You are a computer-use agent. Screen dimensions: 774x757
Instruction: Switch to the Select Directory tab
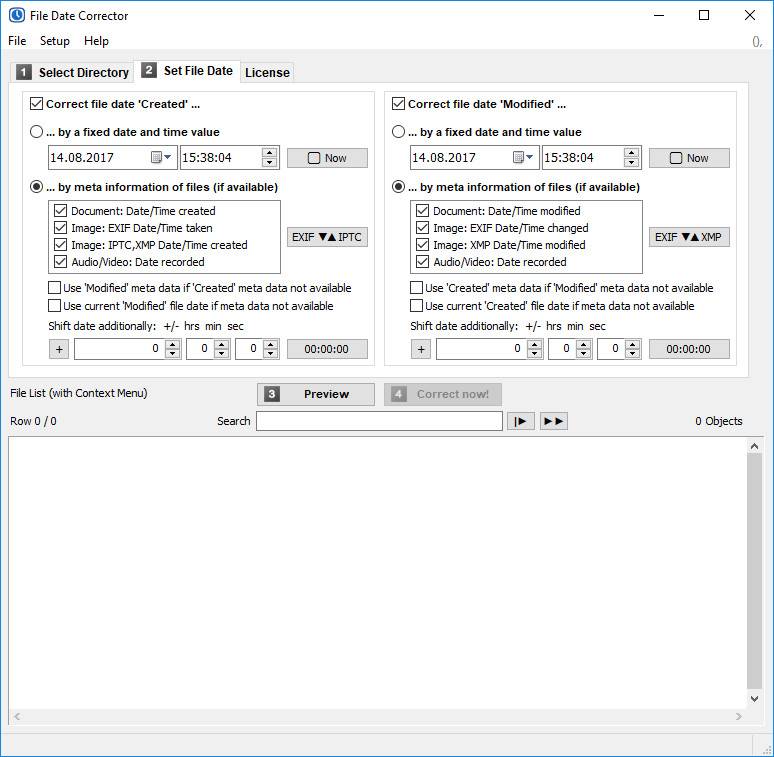[73, 73]
